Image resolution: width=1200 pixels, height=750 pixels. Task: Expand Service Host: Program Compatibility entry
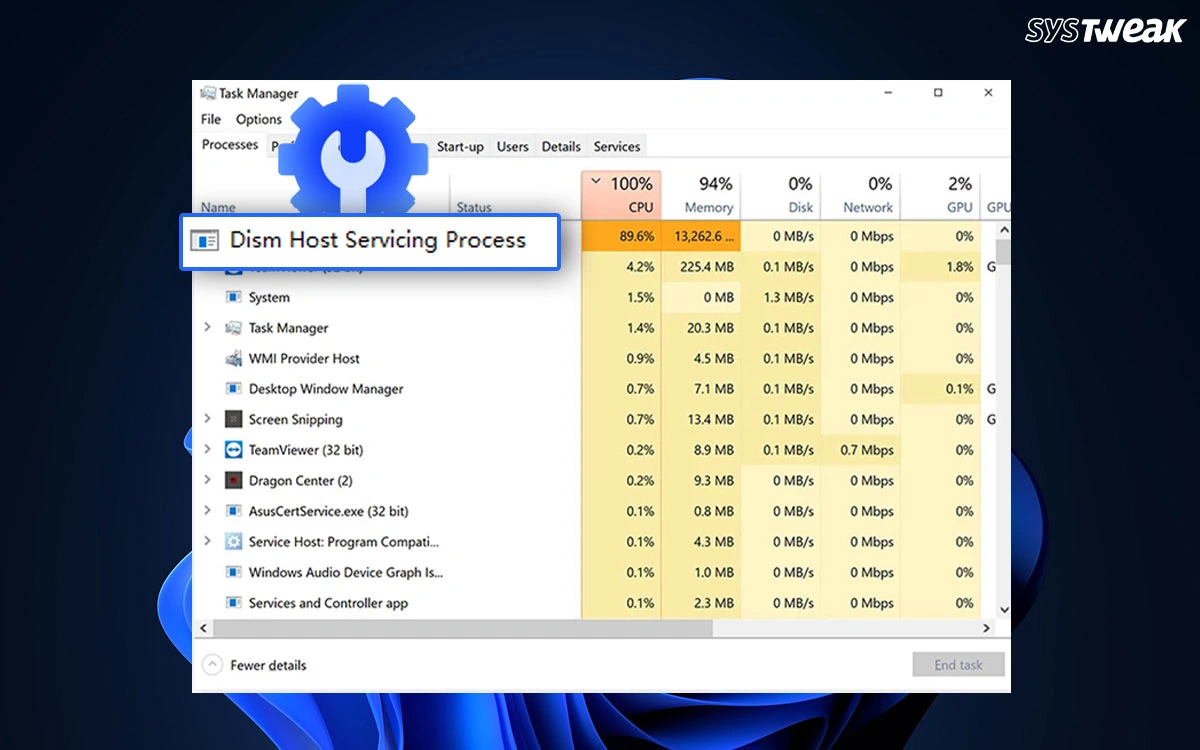207,542
